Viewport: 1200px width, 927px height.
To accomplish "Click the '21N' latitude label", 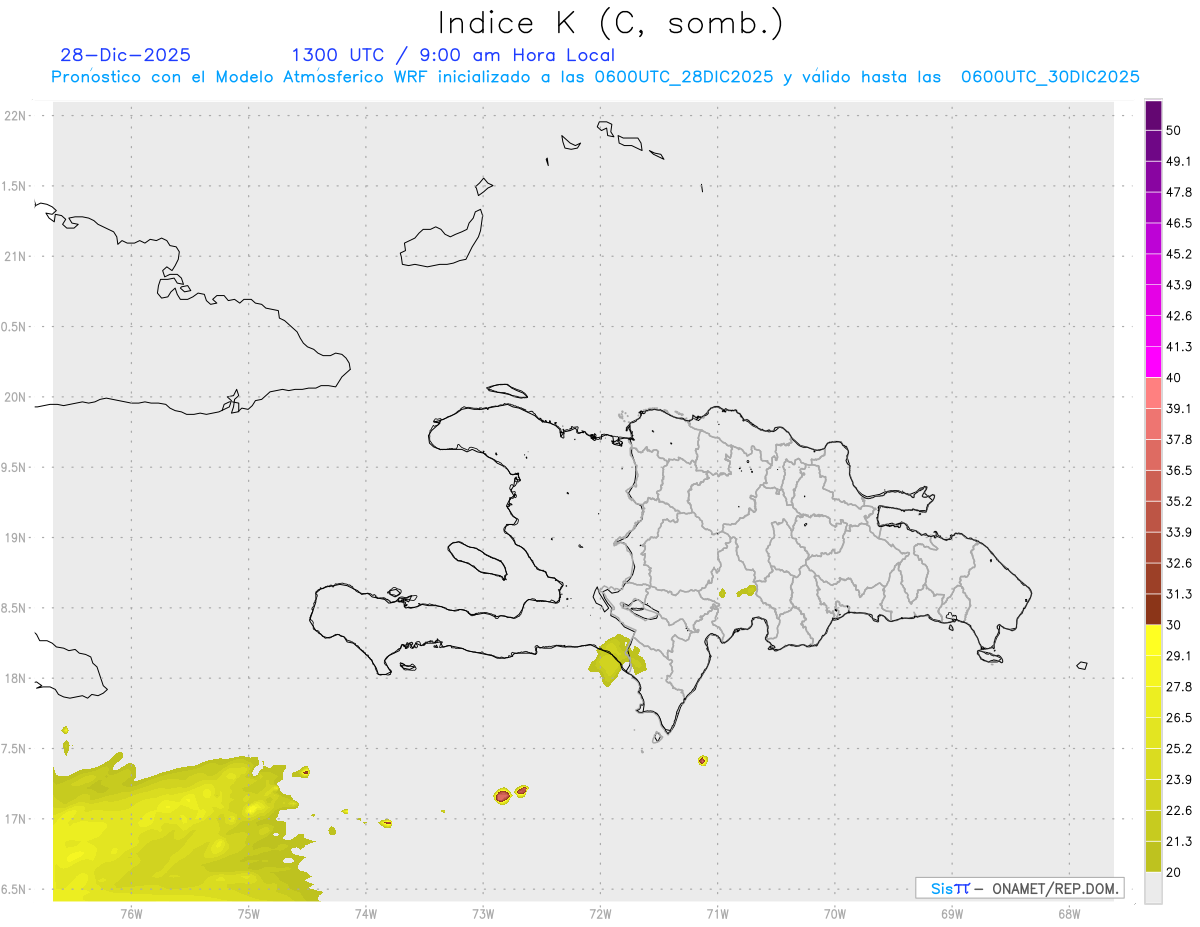I will click(16, 256).
